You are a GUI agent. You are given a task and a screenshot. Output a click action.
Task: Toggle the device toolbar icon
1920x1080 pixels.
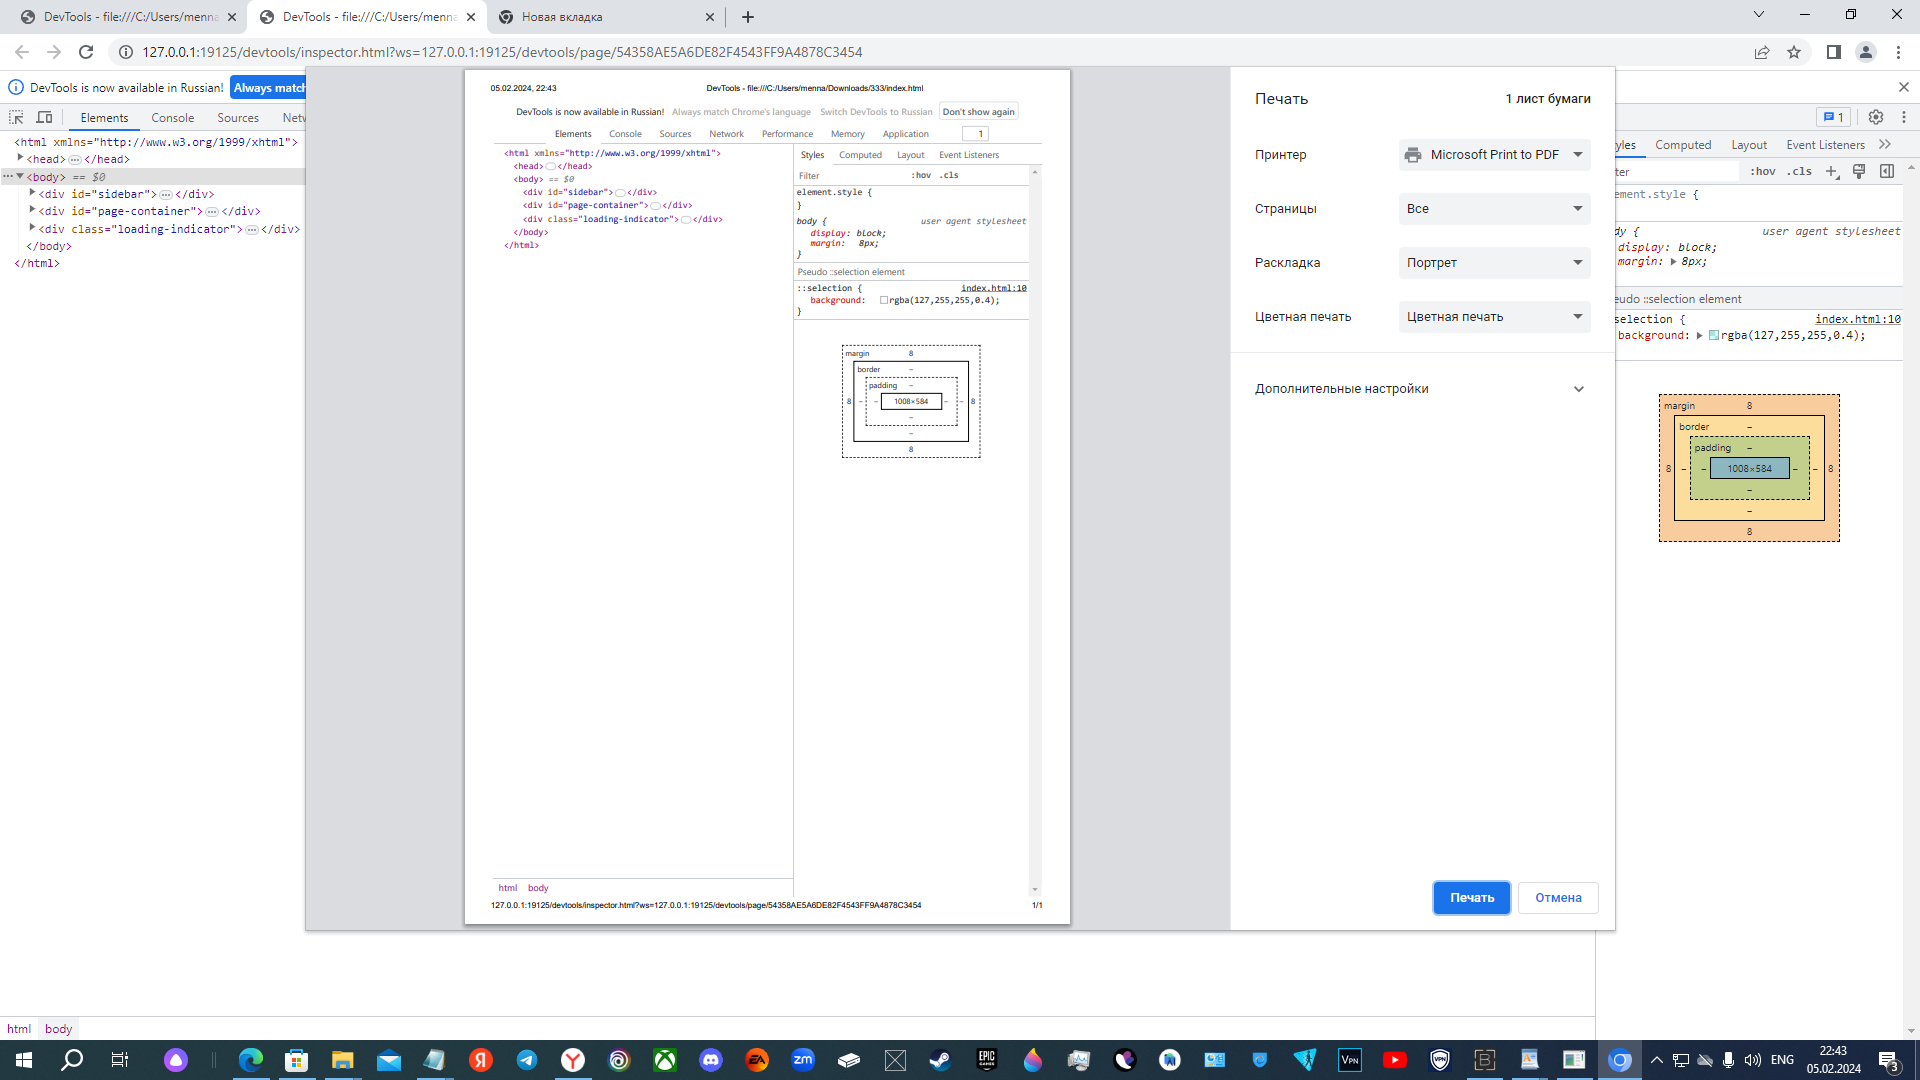[x=44, y=117]
